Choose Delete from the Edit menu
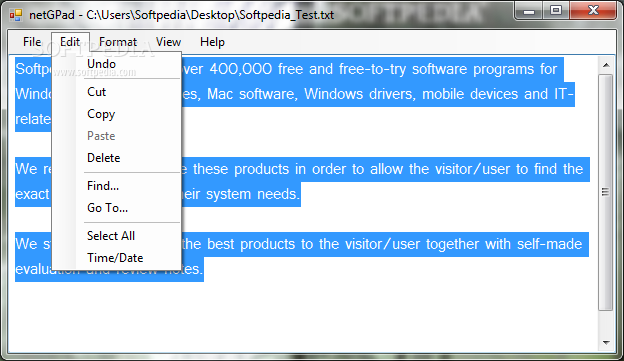Viewport: 624px width, 361px height. (117, 158)
